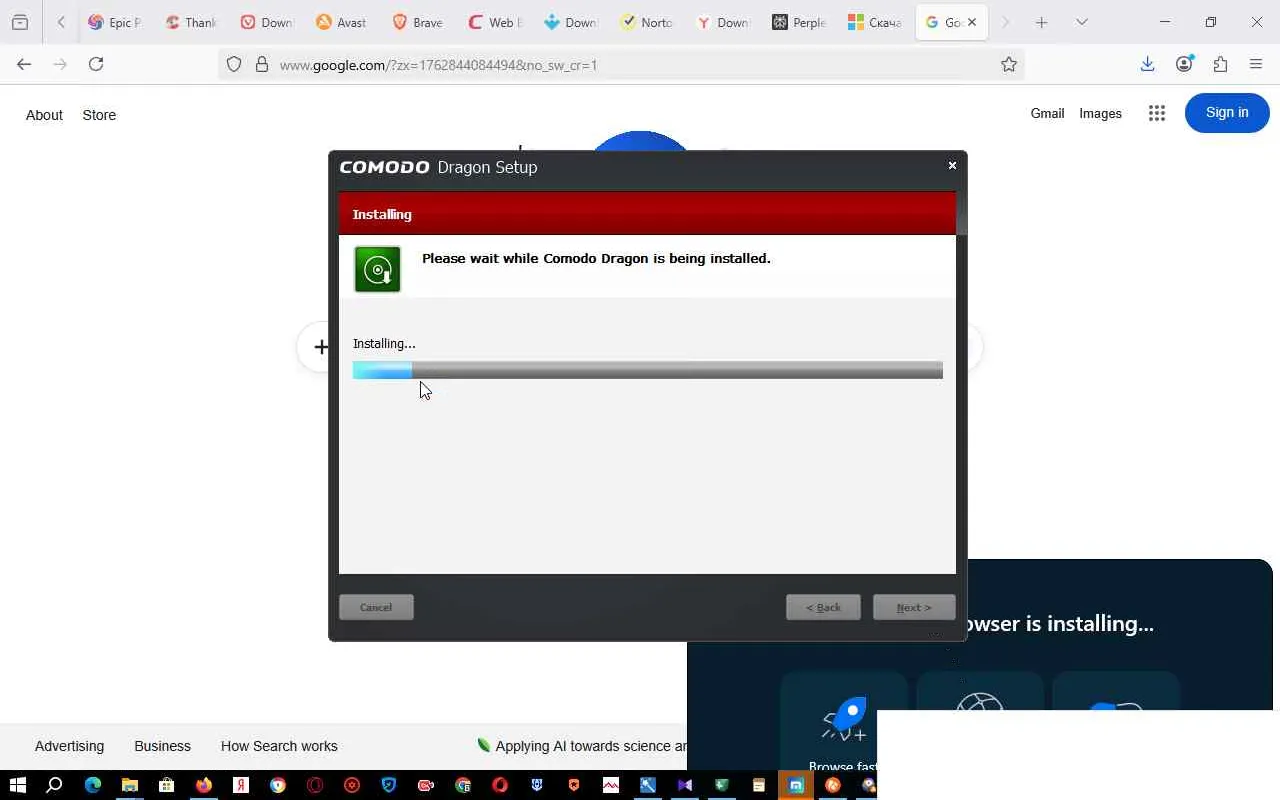The image size is (1280, 800).
Task: Click the installation progress bar
Action: 648,370
